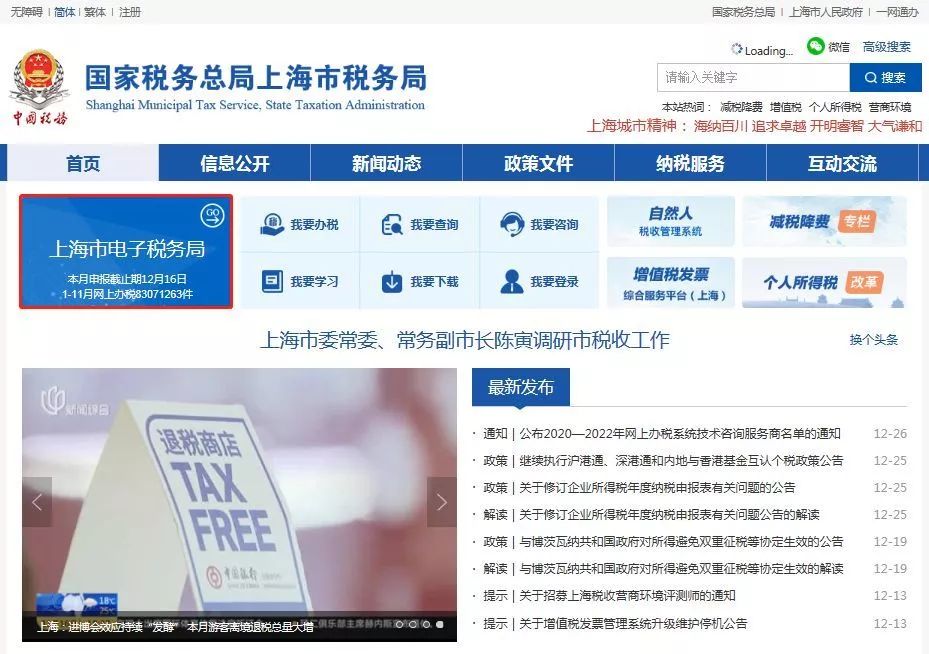Viewport: 929px width, 654px height.
Task: Click the 搜索 search button
Action: [885, 78]
